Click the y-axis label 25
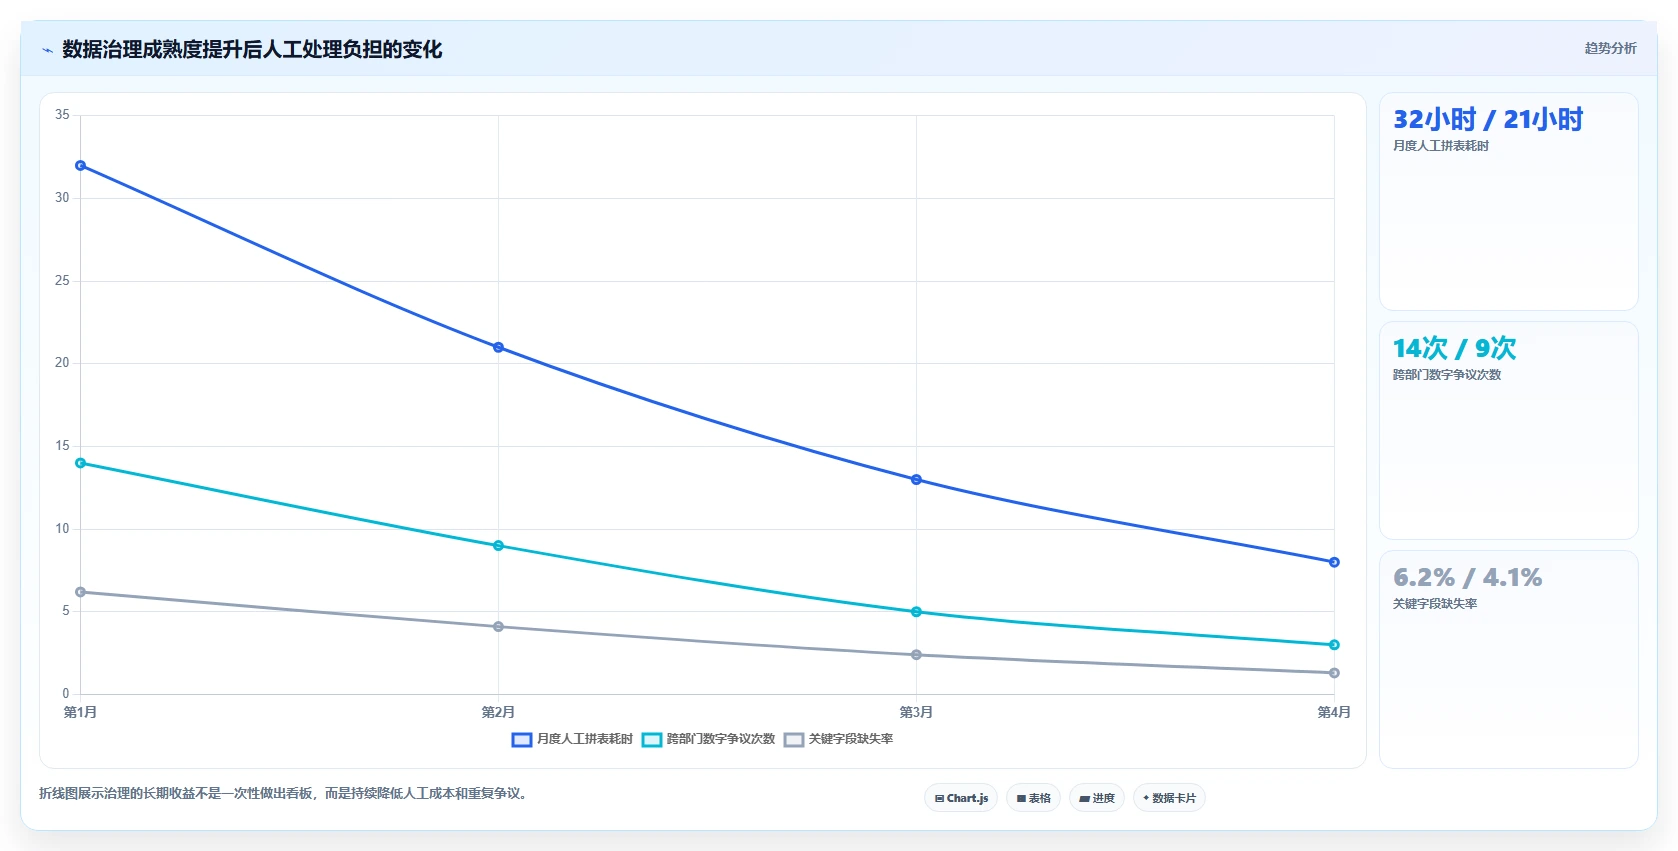Viewport: 1678px width, 851px height. tap(62, 281)
